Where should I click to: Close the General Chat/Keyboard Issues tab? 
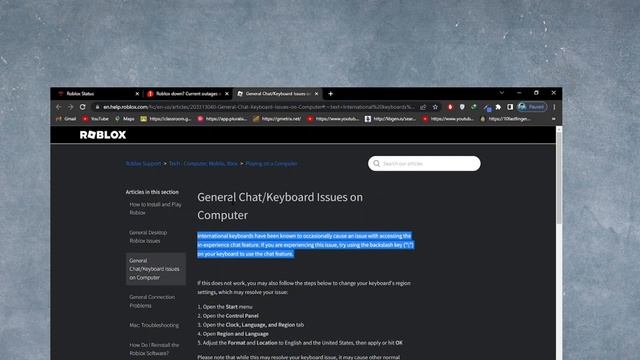pos(316,94)
